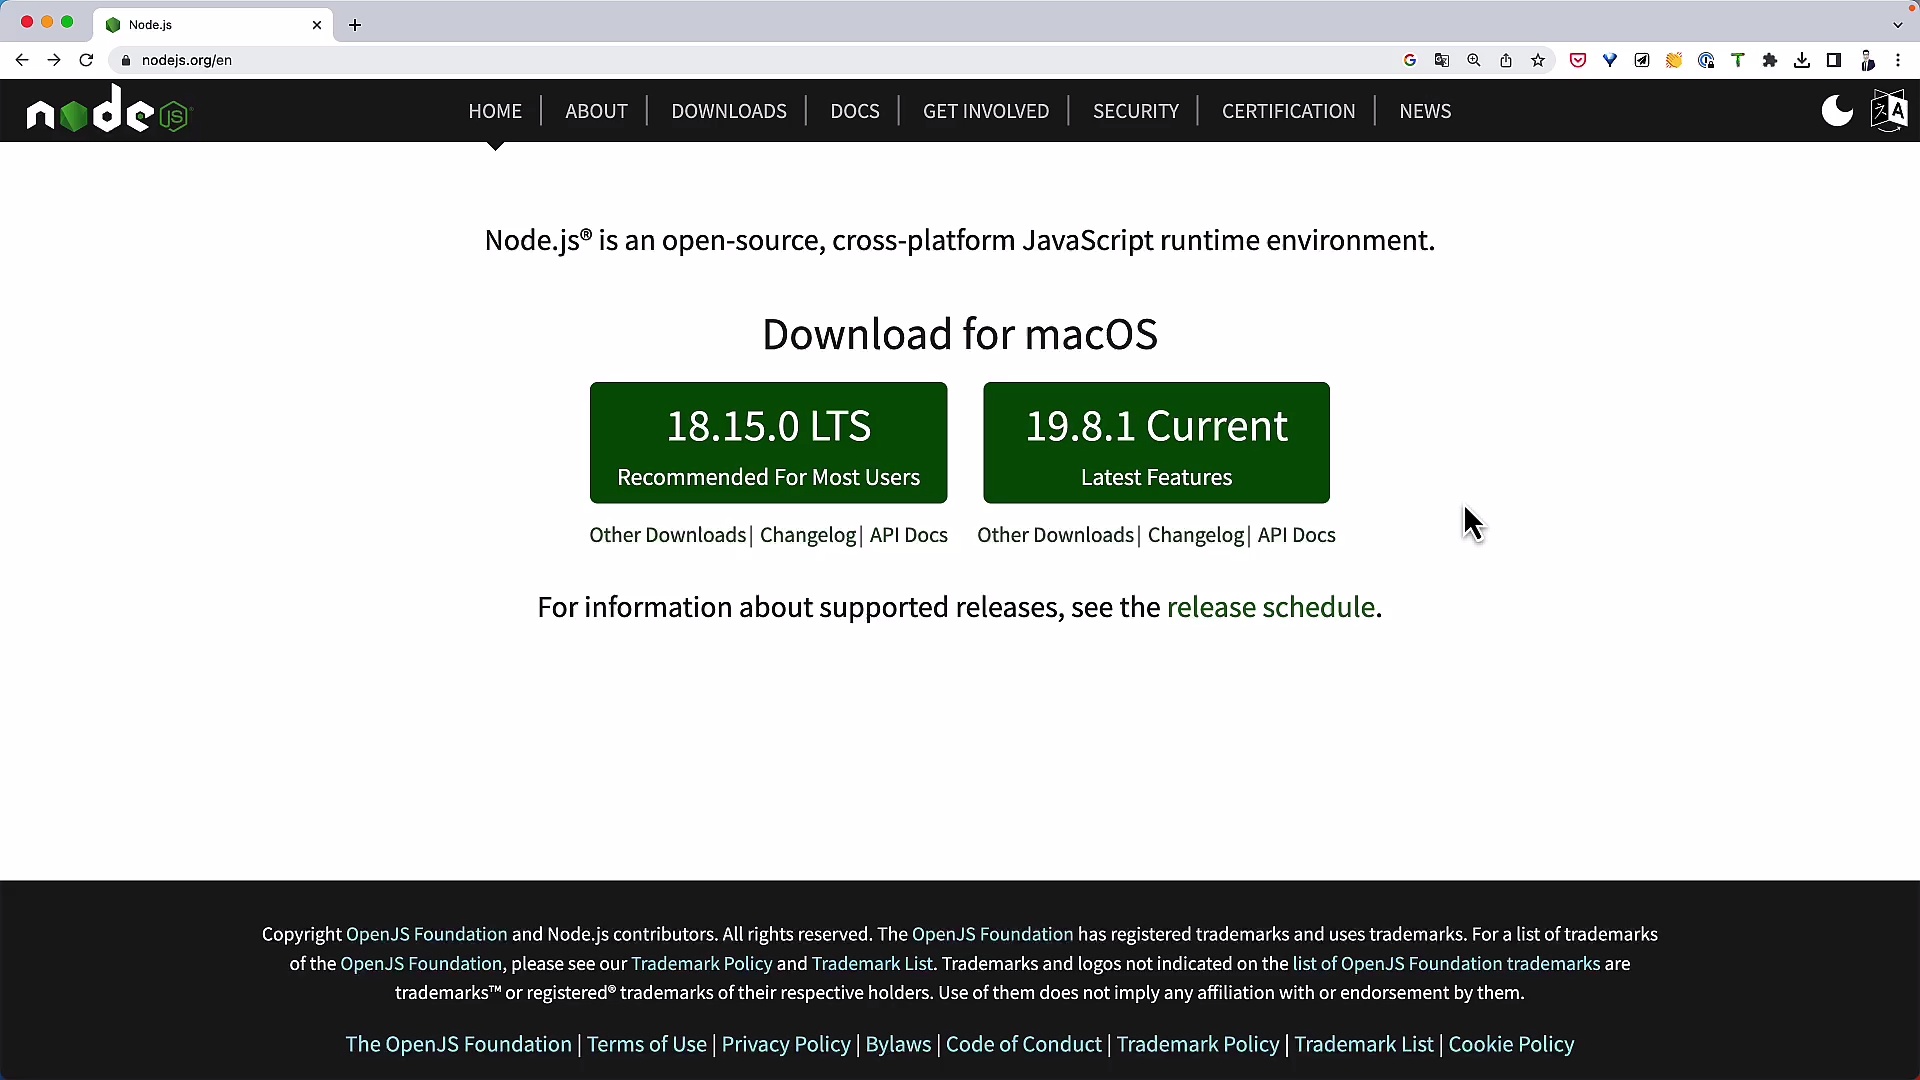Open the browser downloads icon
Image resolution: width=1920 pixels, height=1080 pixels.
[x=1802, y=61]
